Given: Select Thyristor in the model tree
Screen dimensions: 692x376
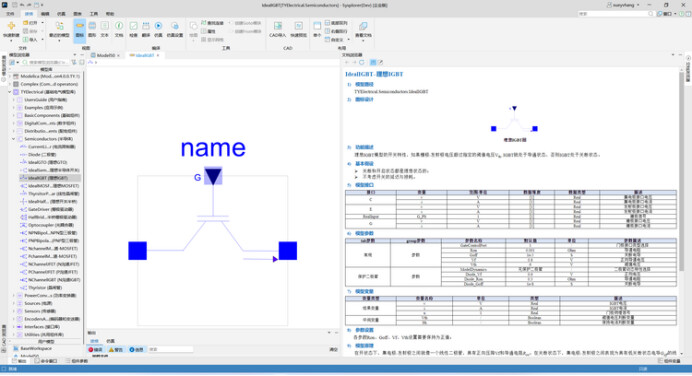Looking at the screenshot, I should 45,288.
